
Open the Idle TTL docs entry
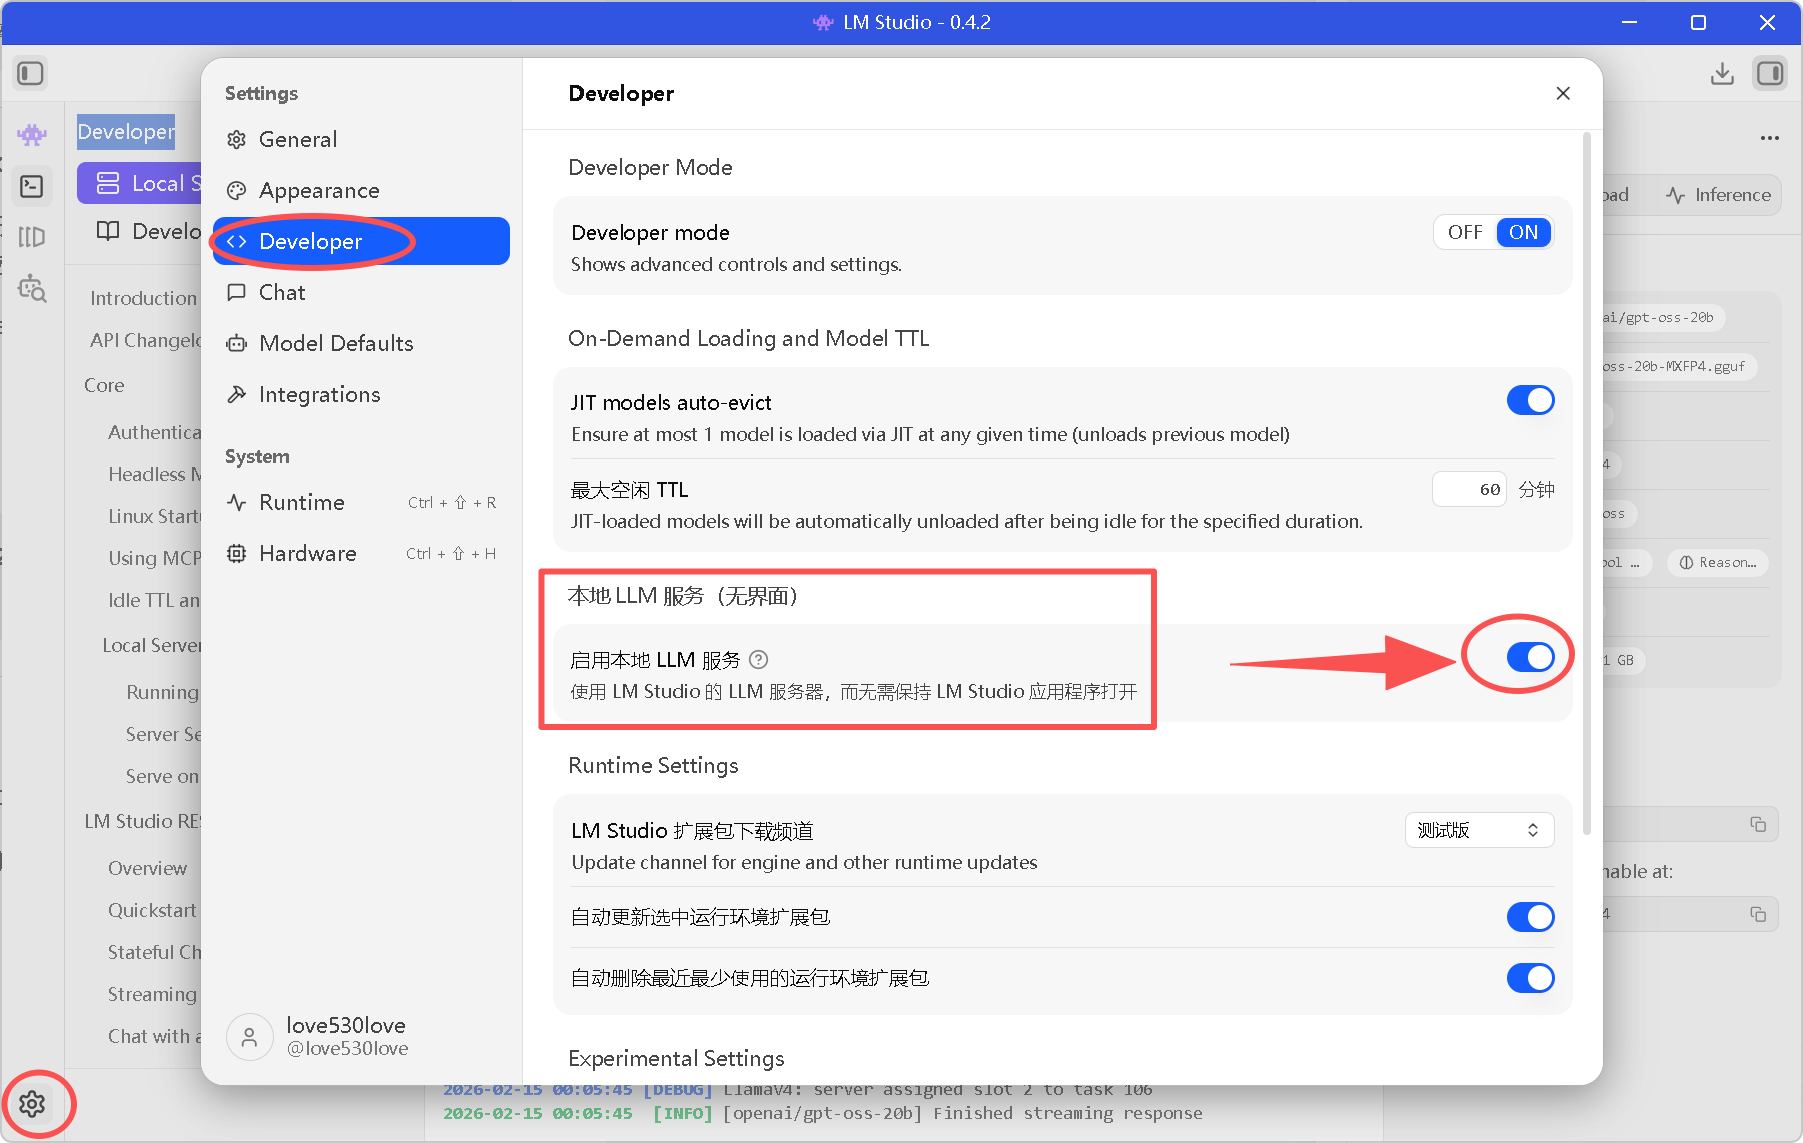click(154, 600)
